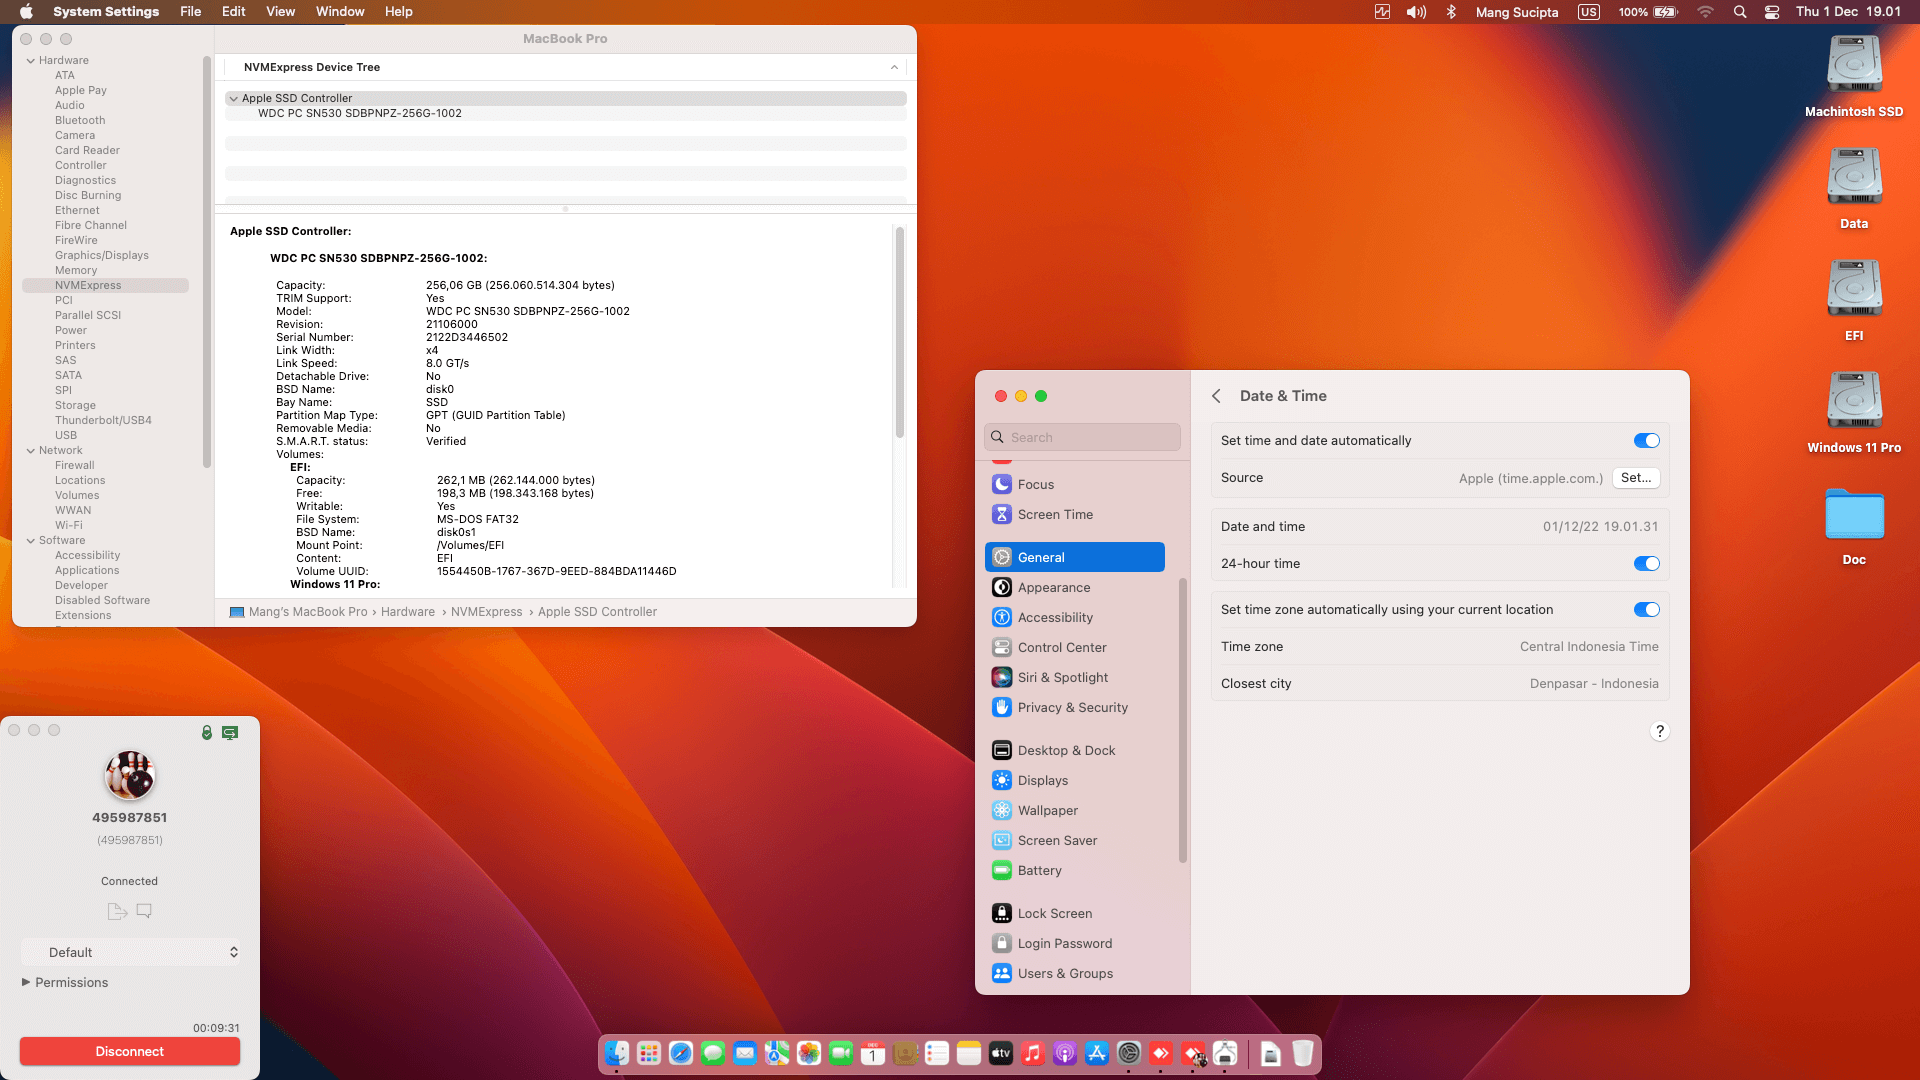Image resolution: width=1920 pixels, height=1080 pixels.
Task: Click the green lock security icon in AnyDesk
Action: click(x=207, y=733)
